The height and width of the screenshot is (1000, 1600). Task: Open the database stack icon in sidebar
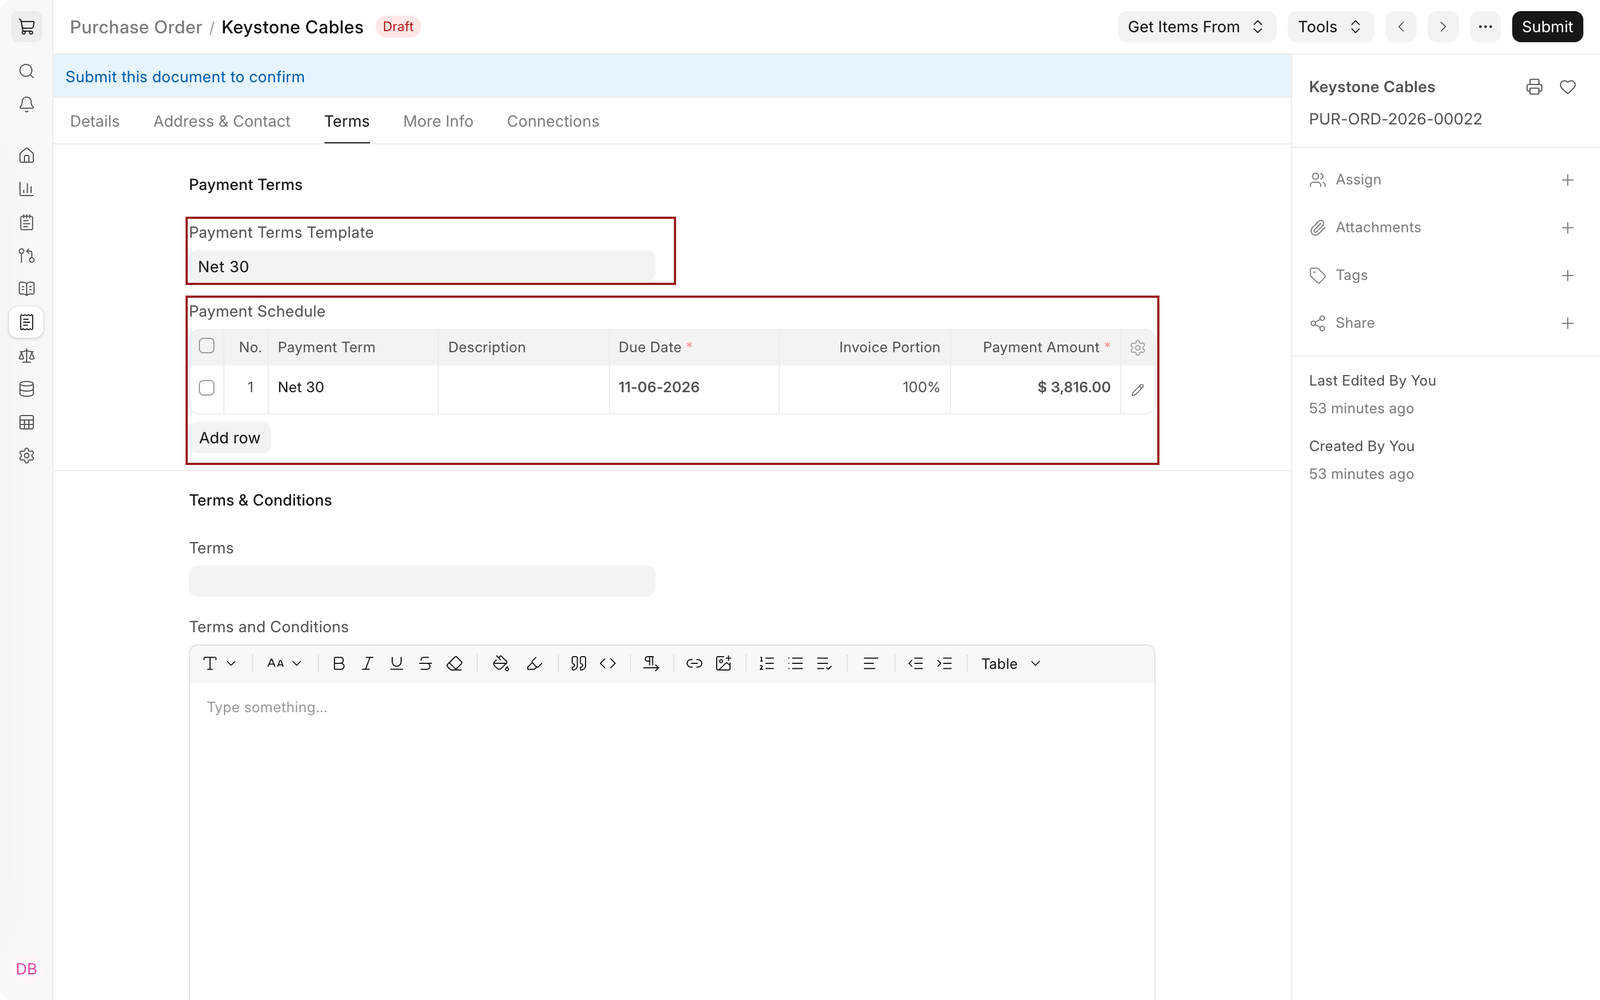(x=27, y=389)
